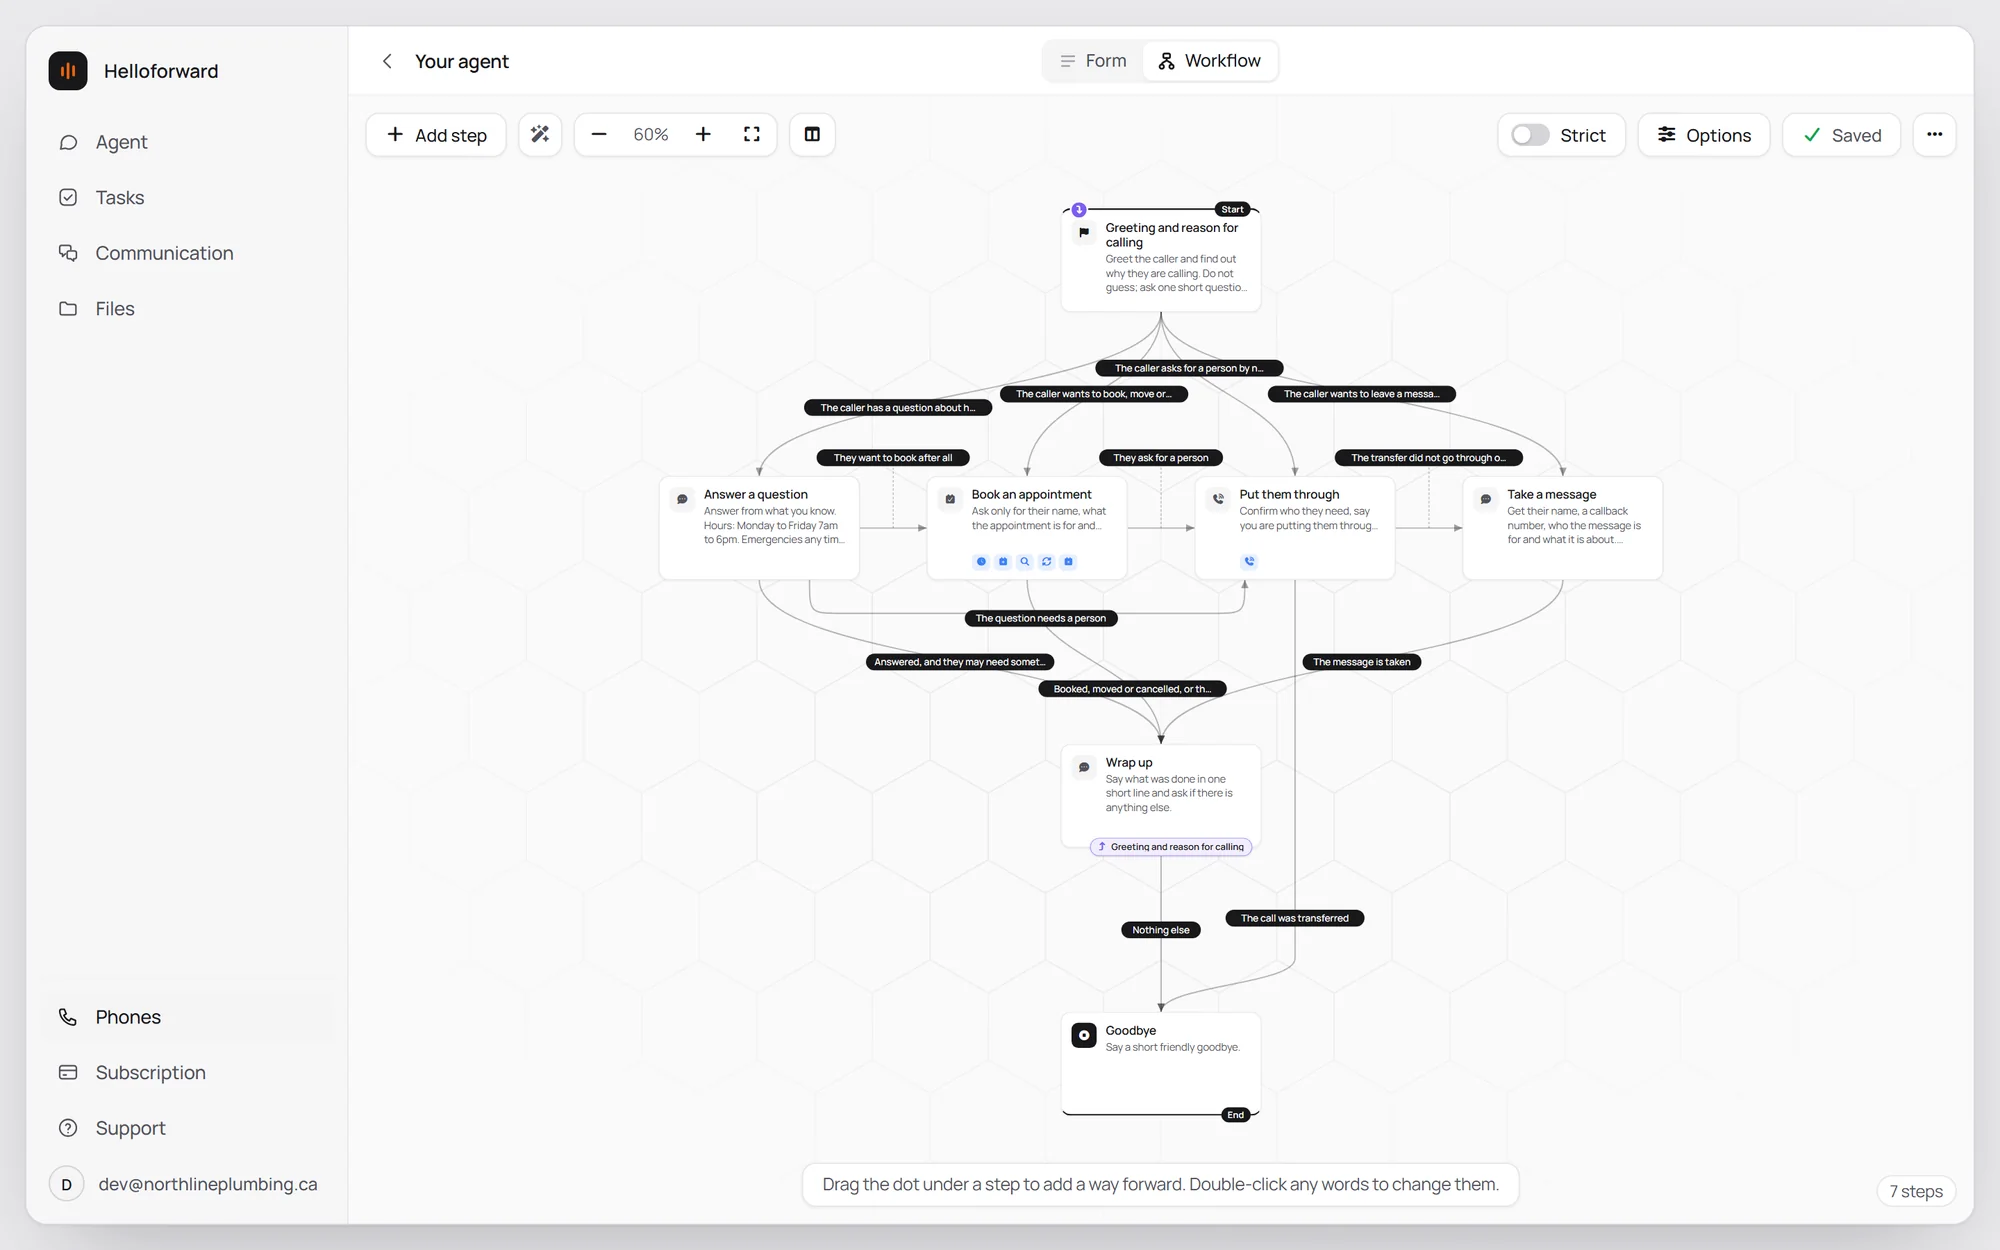Click the Greeting and reason for calling loop-back chip

1171,847
